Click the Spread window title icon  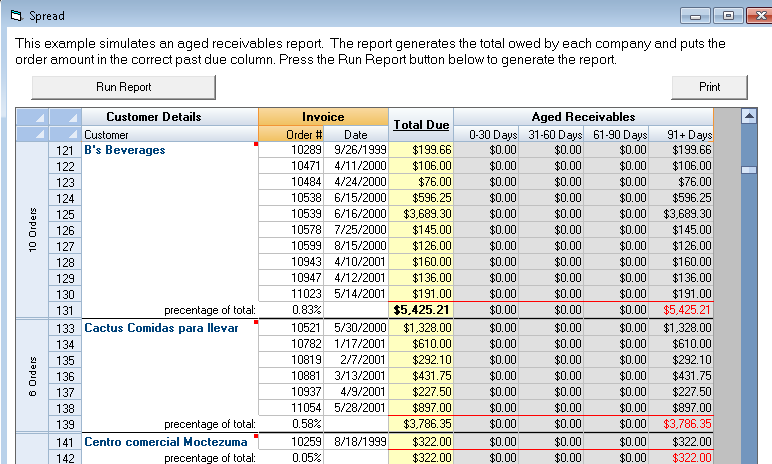click(17, 16)
